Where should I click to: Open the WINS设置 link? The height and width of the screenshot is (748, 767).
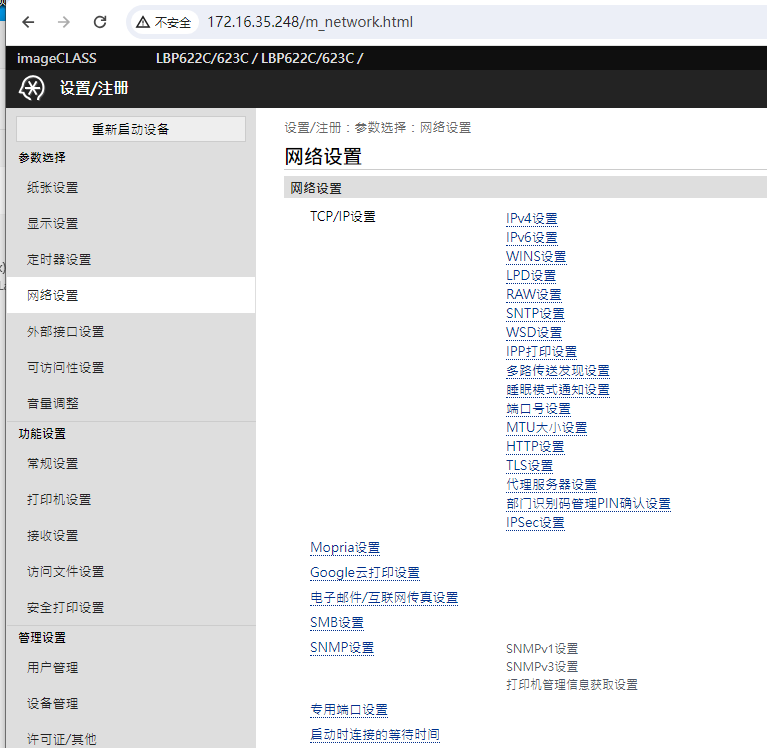tap(536, 257)
